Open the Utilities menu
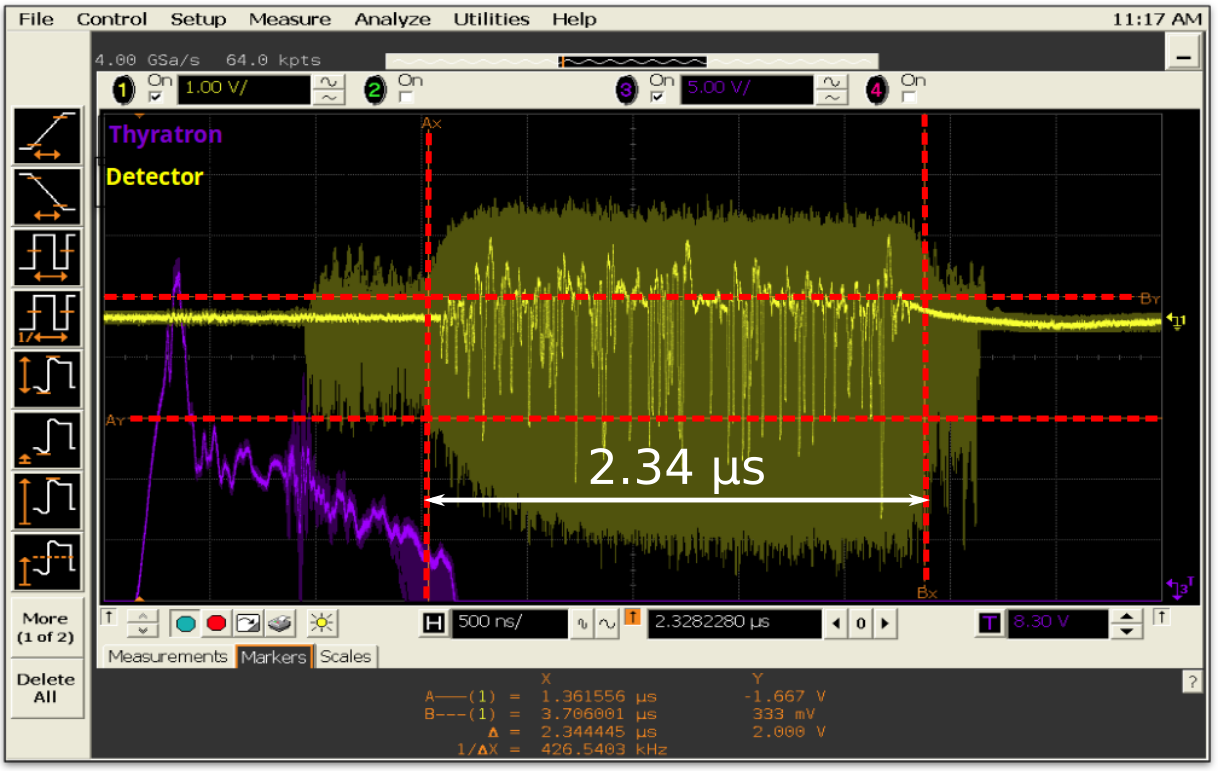The height and width of the screenshot is (771, 1218). (x=492, y=19)
